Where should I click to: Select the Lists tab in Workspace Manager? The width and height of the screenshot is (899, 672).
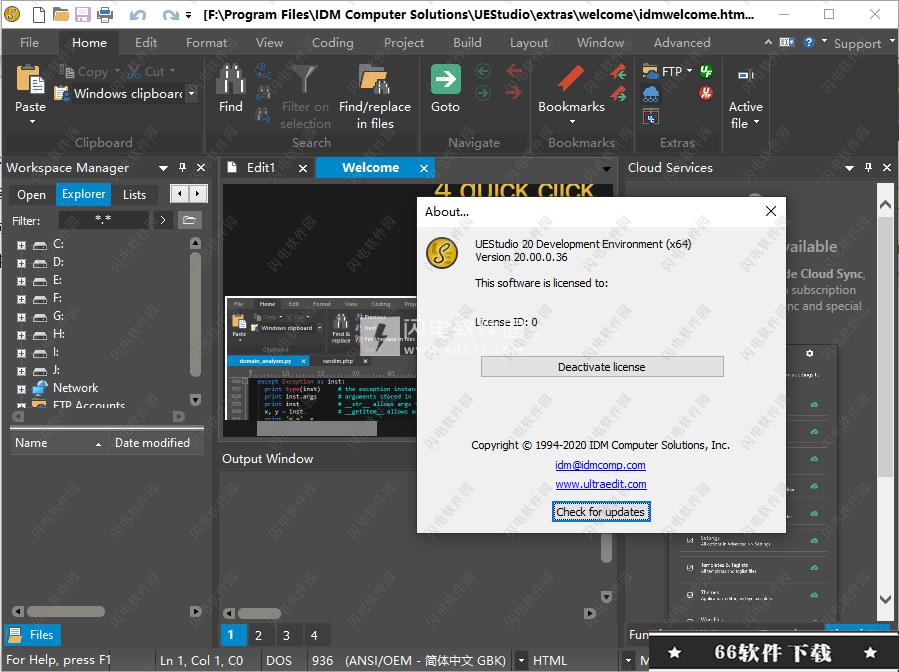tap(134, 195)
